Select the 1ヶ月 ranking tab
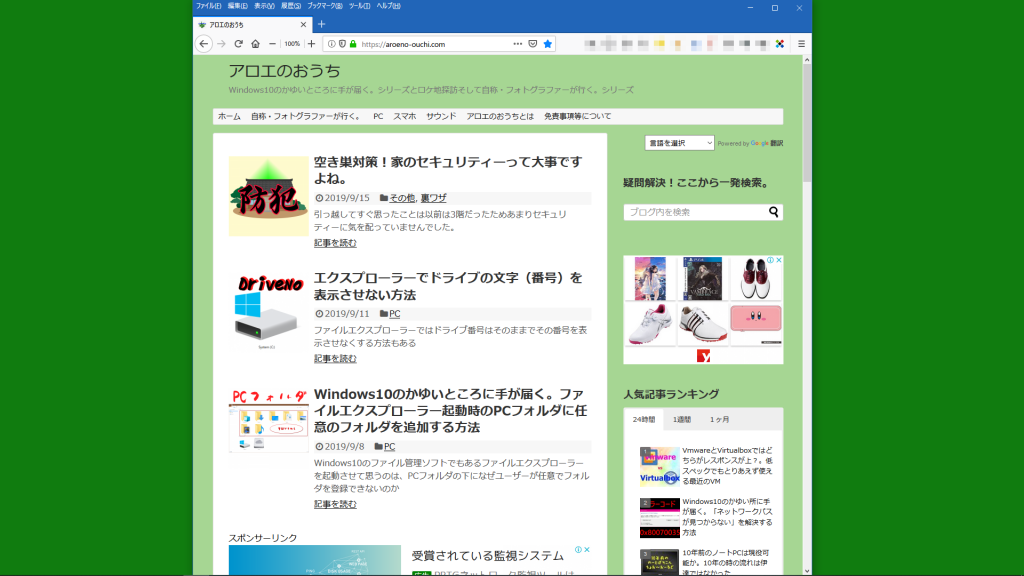The height and width of the screenshot is (576, 1024). coord(719,419)
